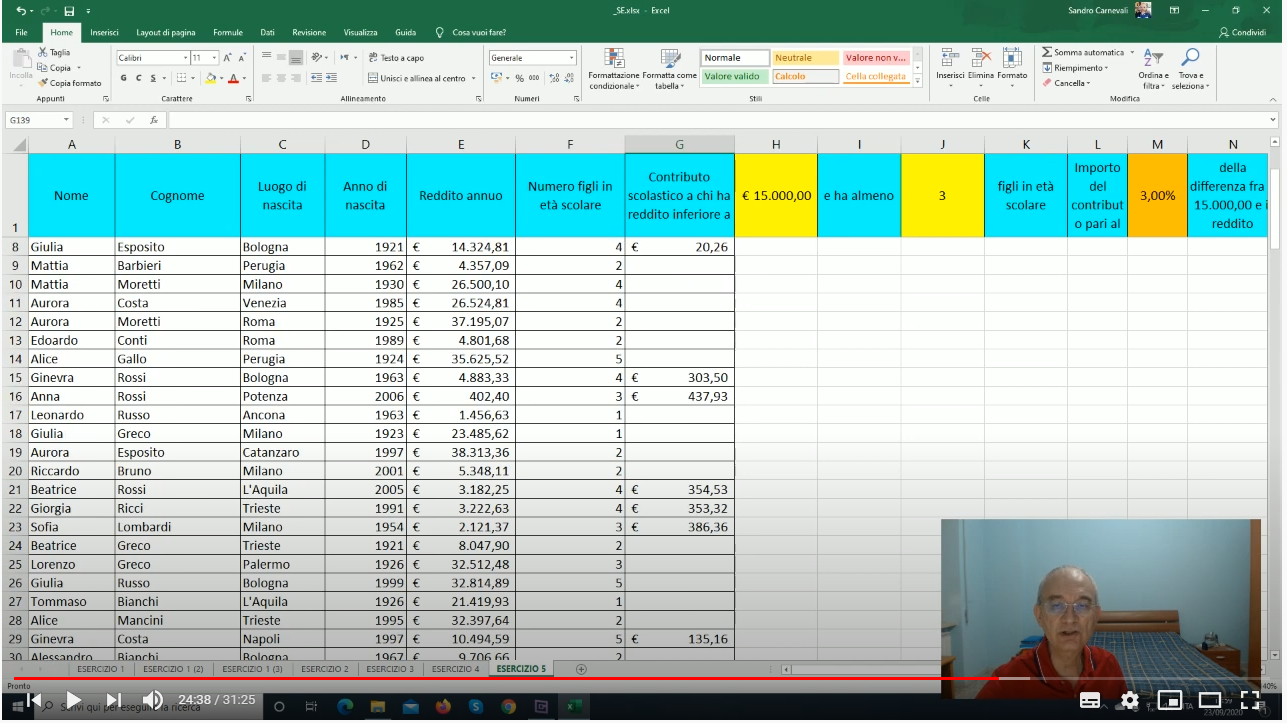The height and width of the screenshot is (723, 1287).
Task: Open the fill color dropdown arrow
Action: coord(221,78)
